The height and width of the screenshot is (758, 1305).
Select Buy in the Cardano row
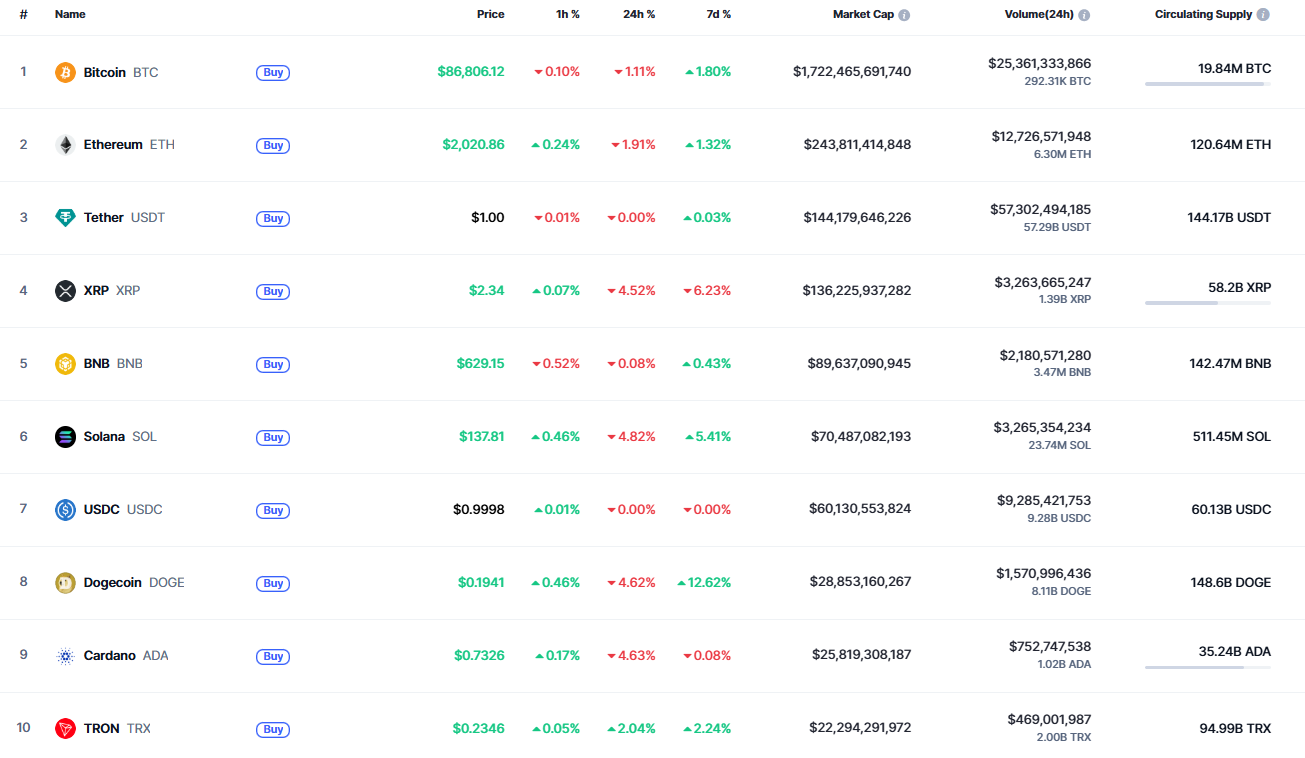[x=273, y=657]
